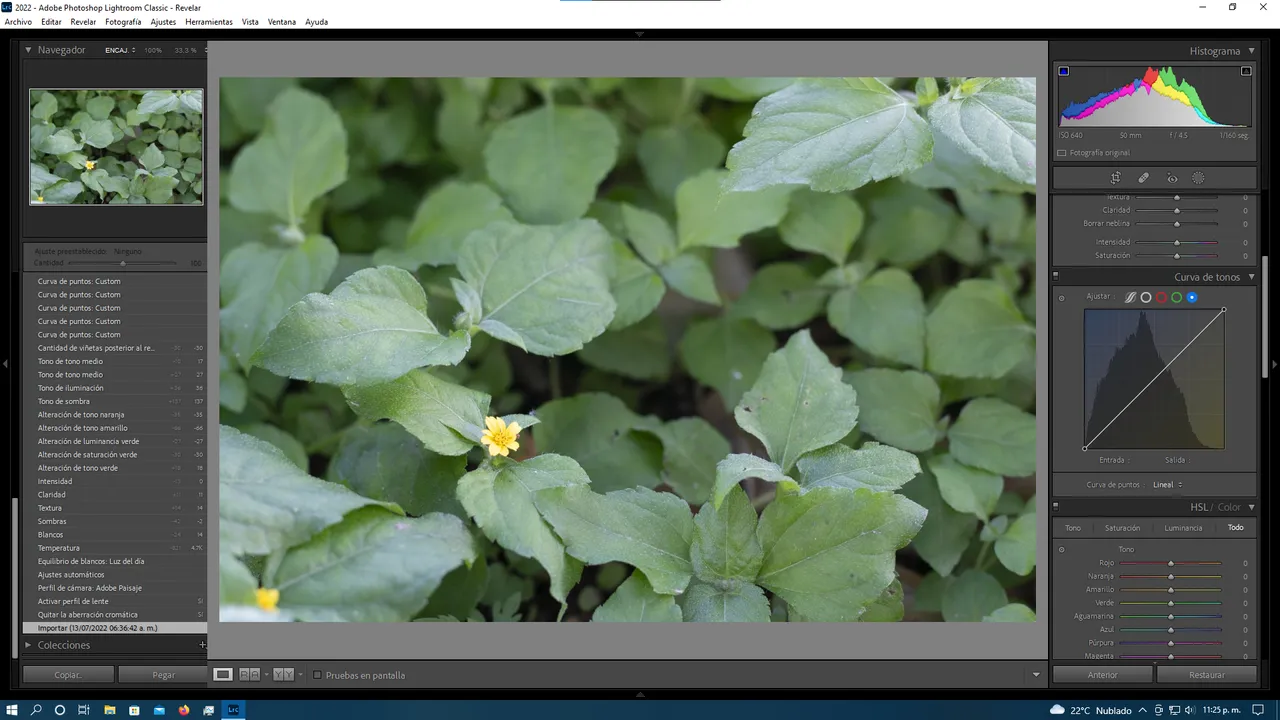The height and width of the screenshot is (720, 1280).
Task: Click the Restaurar button
Action: tap(1207, 675)
